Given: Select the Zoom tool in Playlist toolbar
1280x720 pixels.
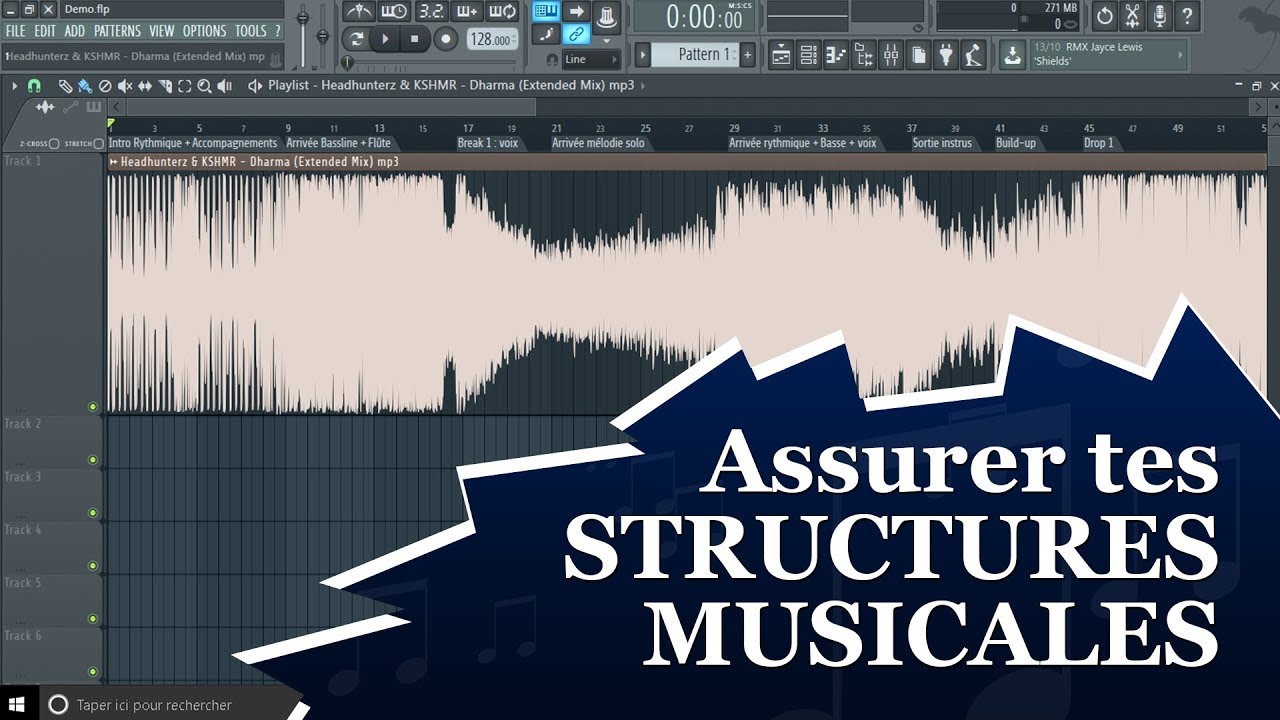Looking at the screenshot, I should [x=204, y=86].
